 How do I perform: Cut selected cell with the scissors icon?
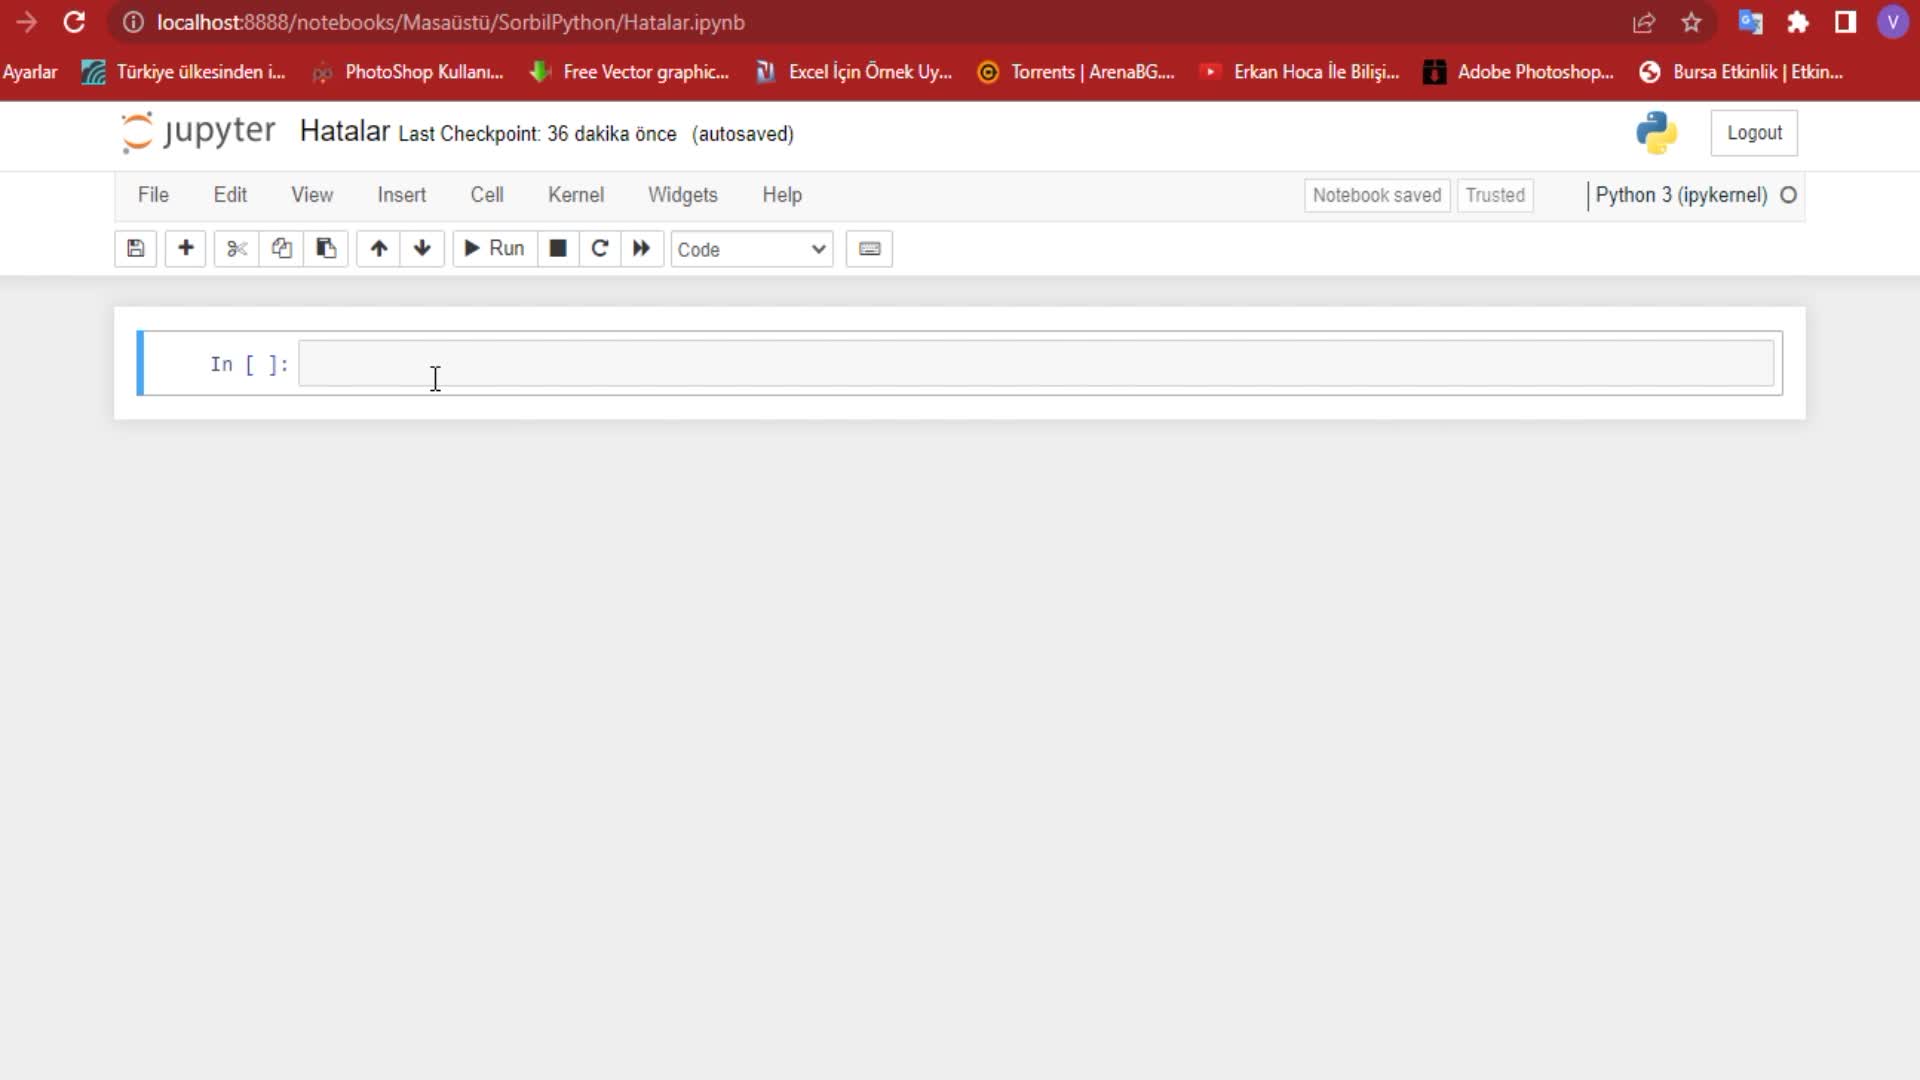point(237,249)
